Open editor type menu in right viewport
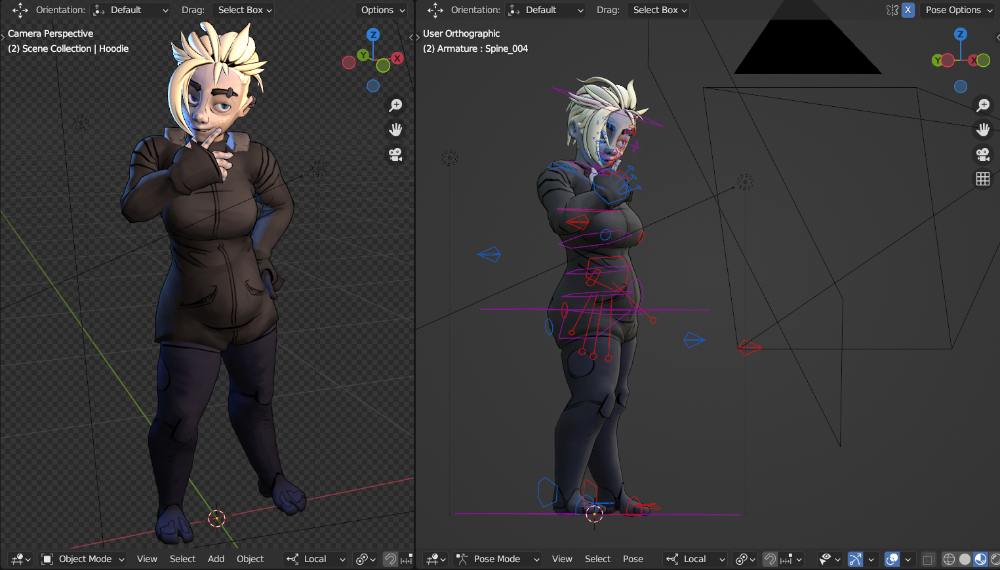1000x570 pixels. (436, 559)
